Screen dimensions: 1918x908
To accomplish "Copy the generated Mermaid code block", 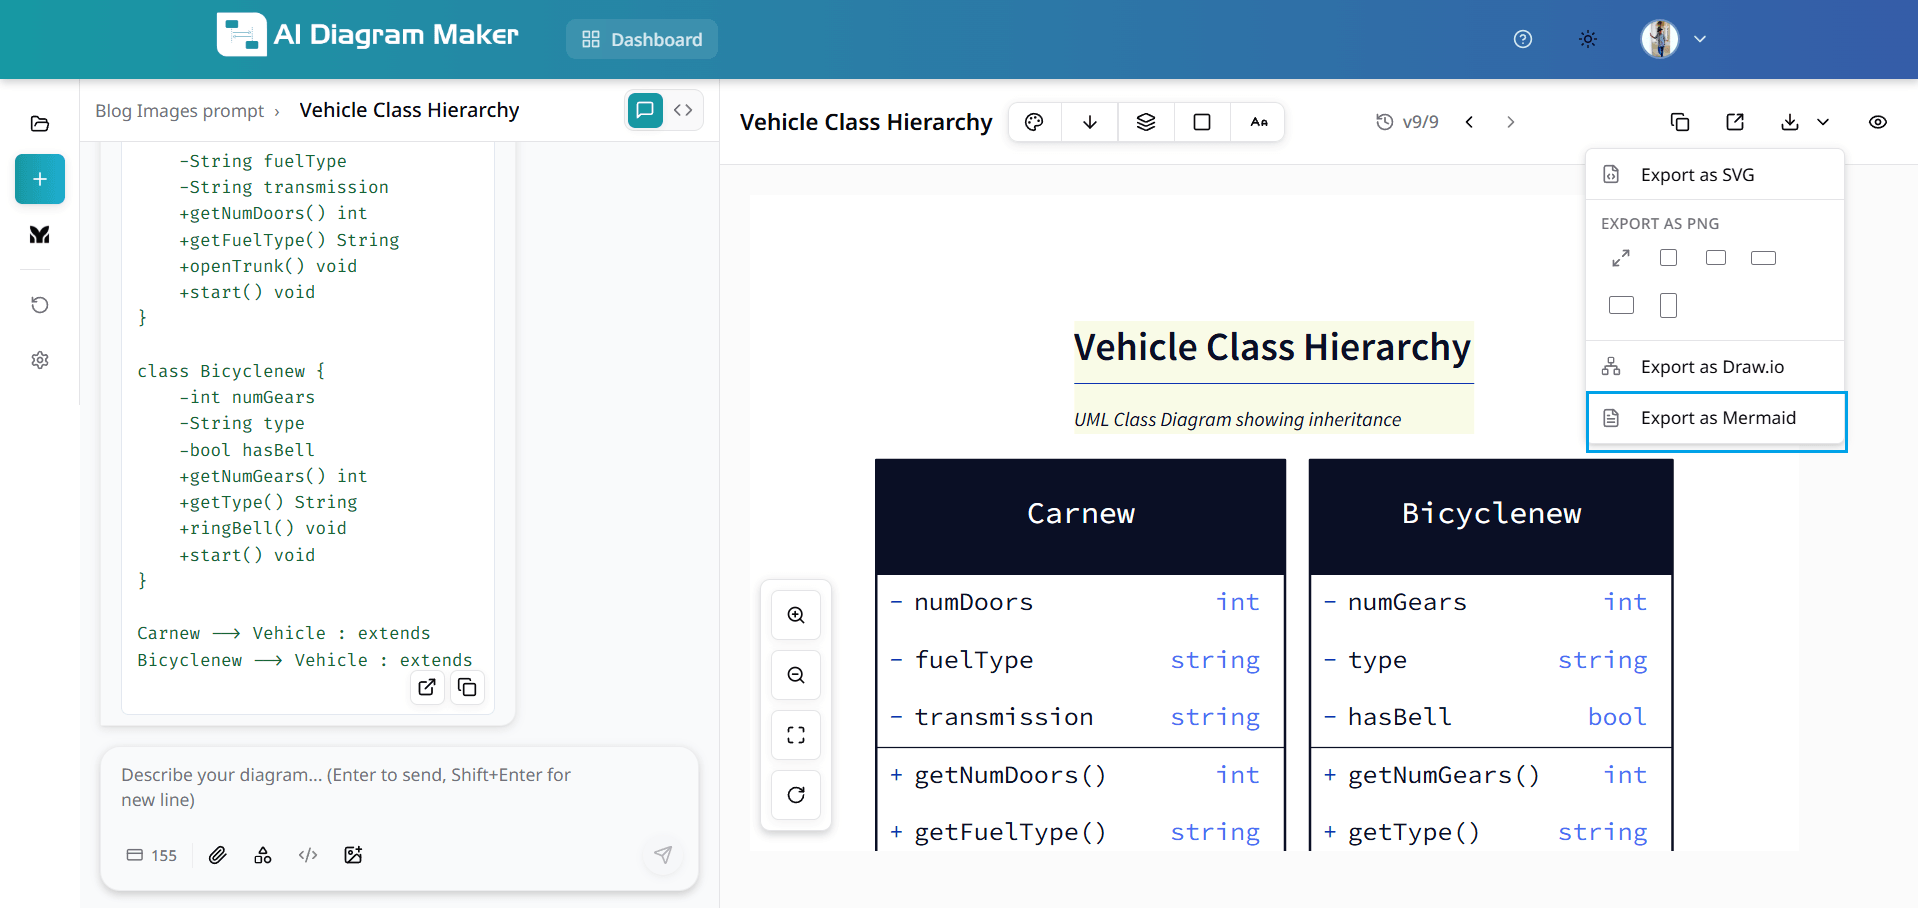I will (x=467, y=687).
